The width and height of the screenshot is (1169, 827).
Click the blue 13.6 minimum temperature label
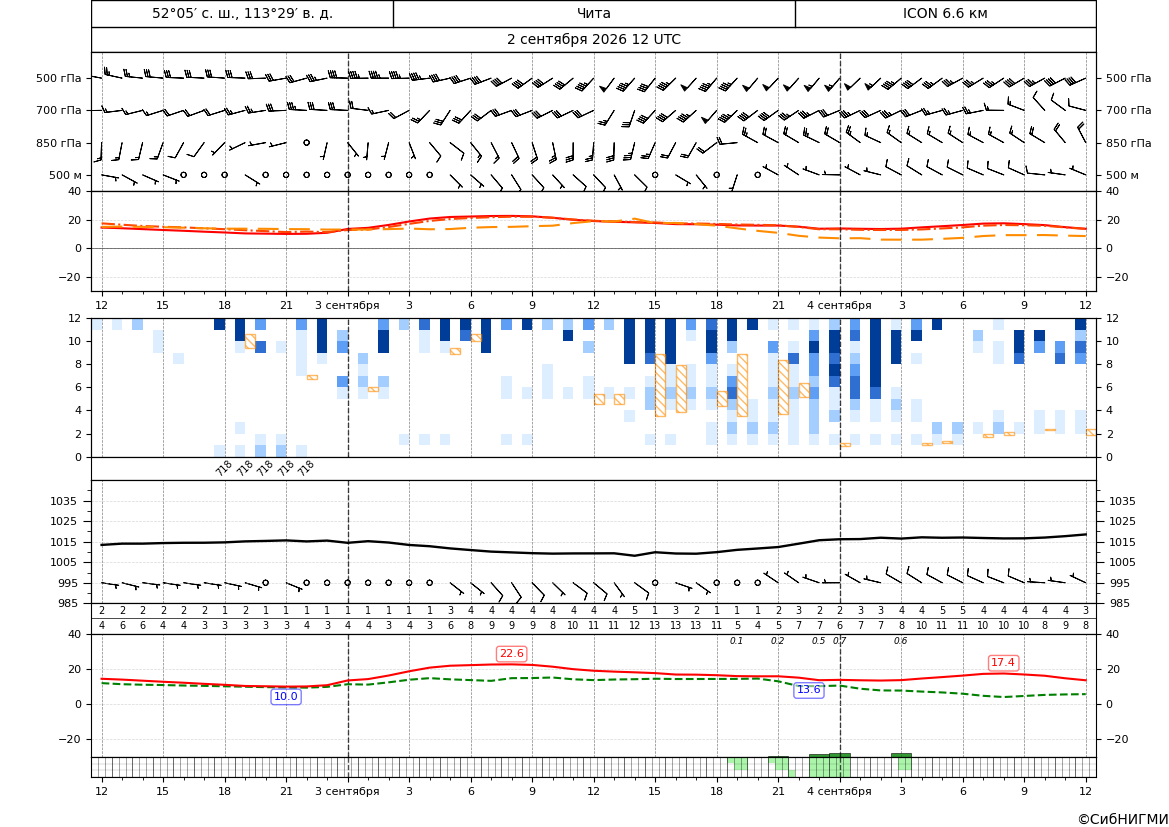[x=809, y=690]
